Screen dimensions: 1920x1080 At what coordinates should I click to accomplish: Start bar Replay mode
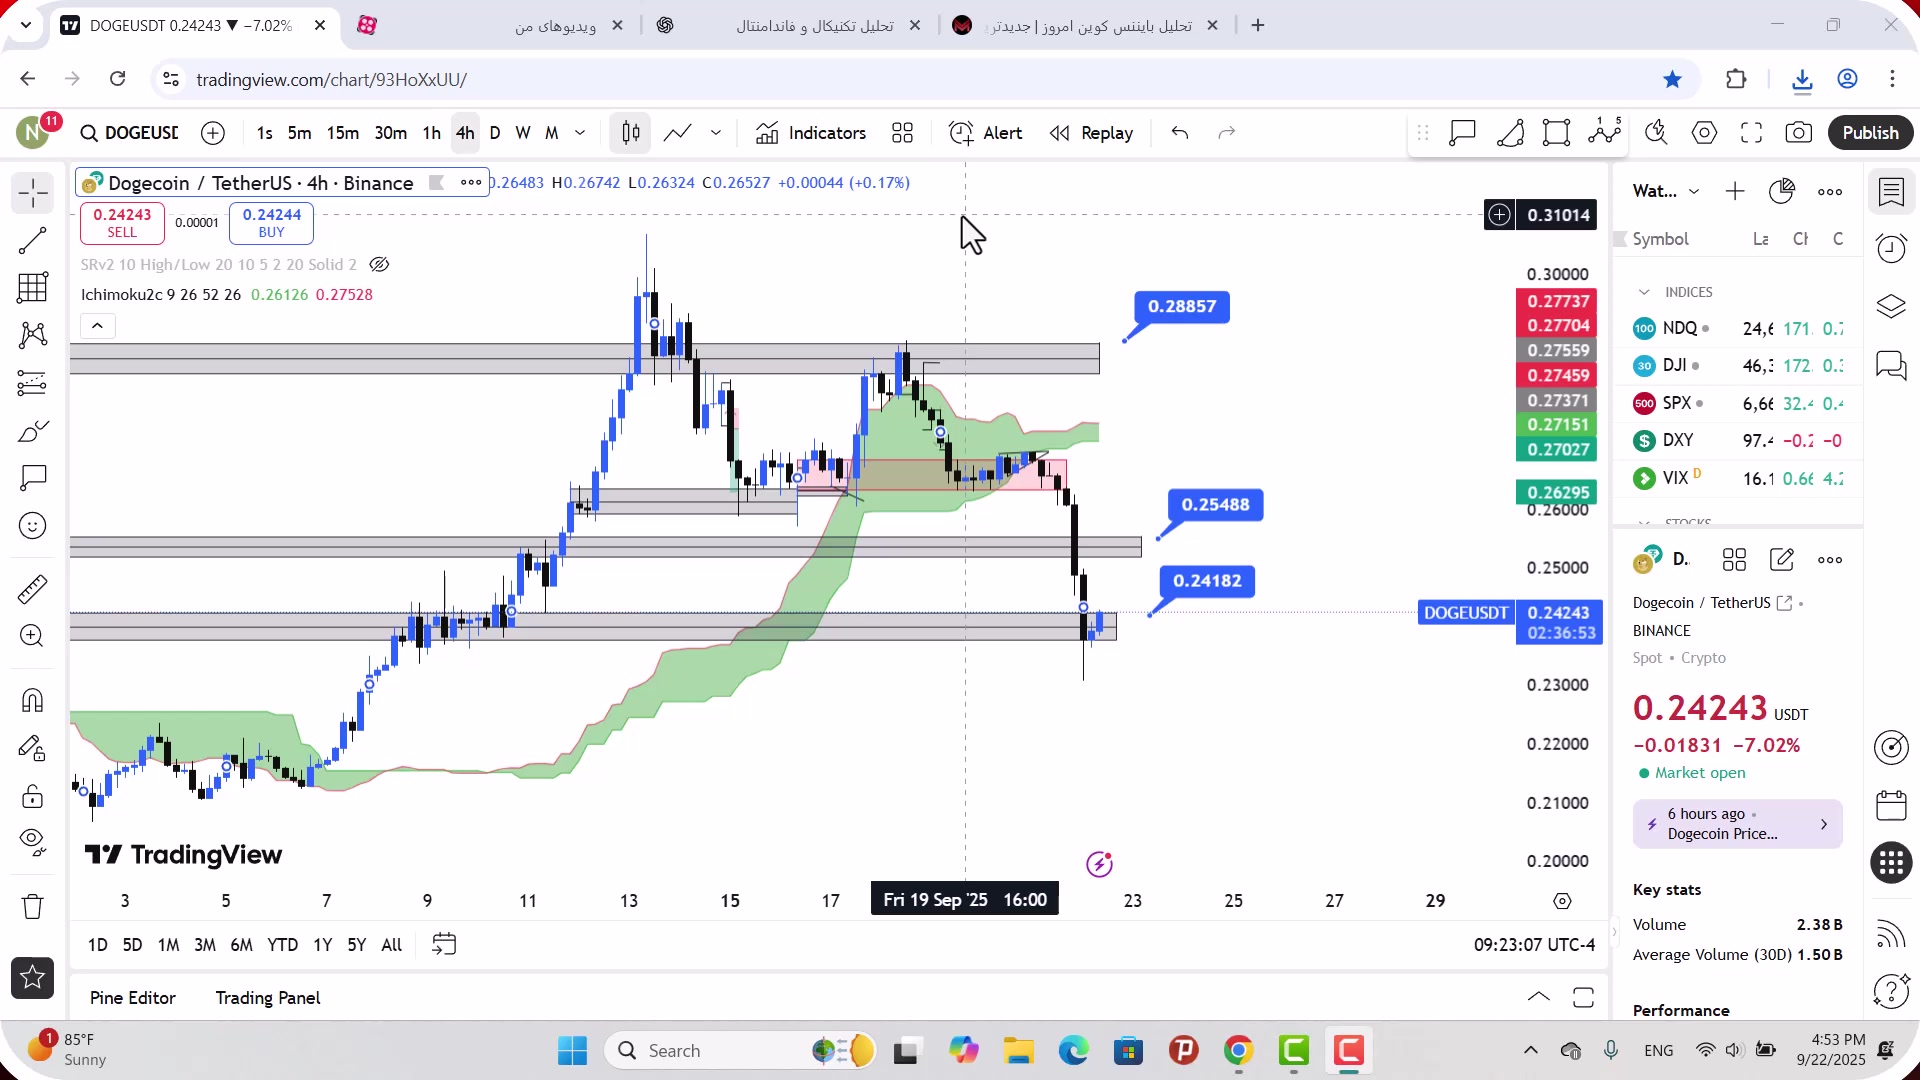1092,133
